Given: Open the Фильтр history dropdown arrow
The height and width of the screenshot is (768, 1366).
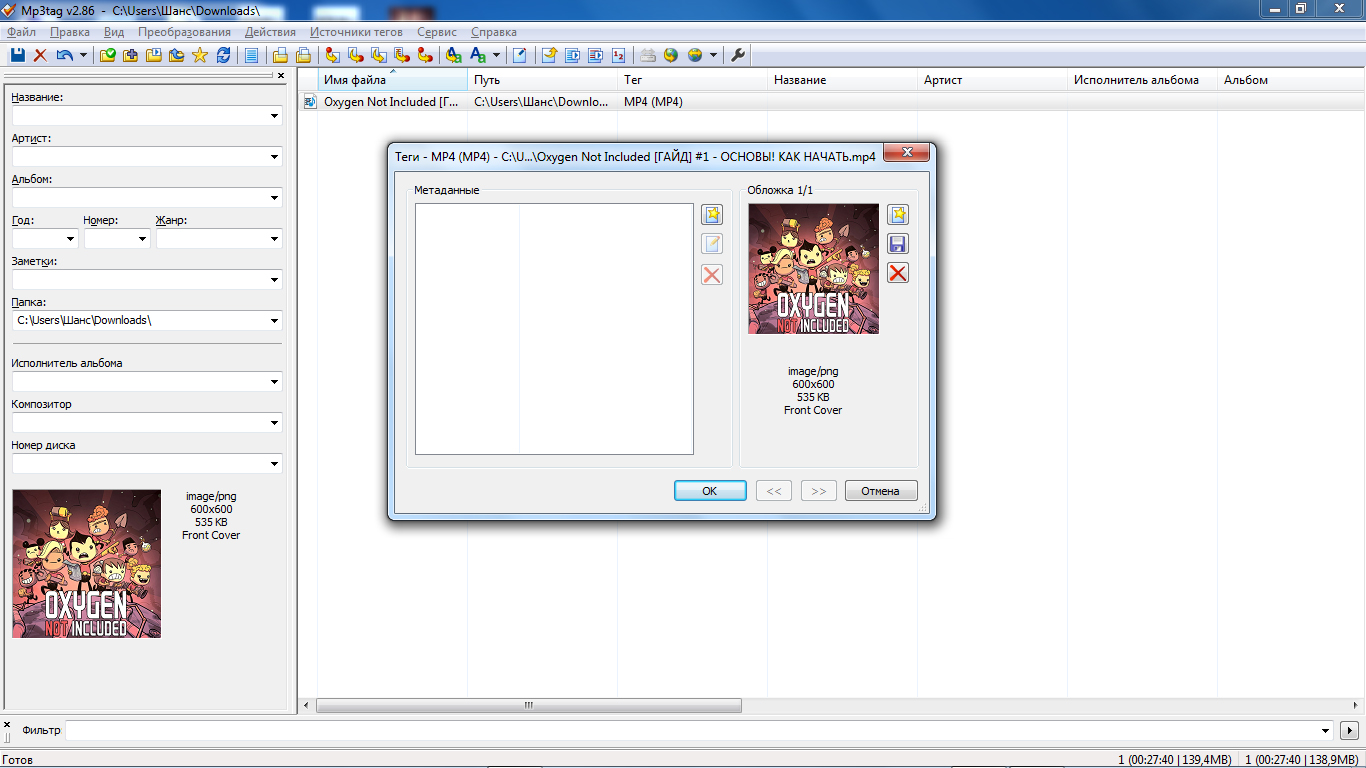Looking at the screenshot, I should click(1326, 731).
